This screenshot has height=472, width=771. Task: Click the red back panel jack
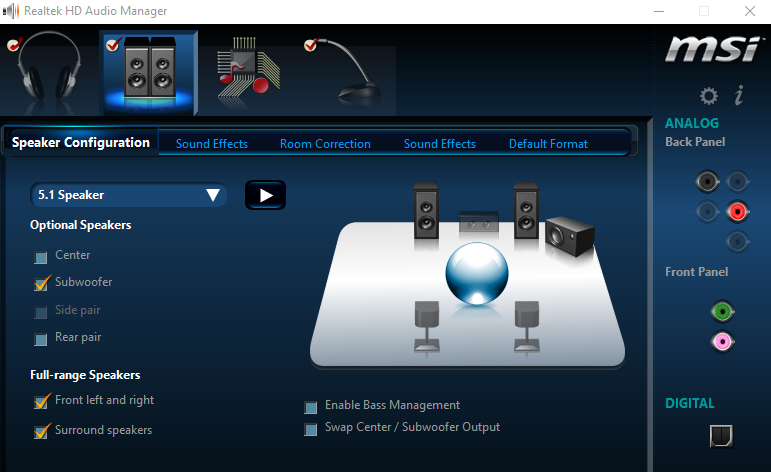[737, 211]
